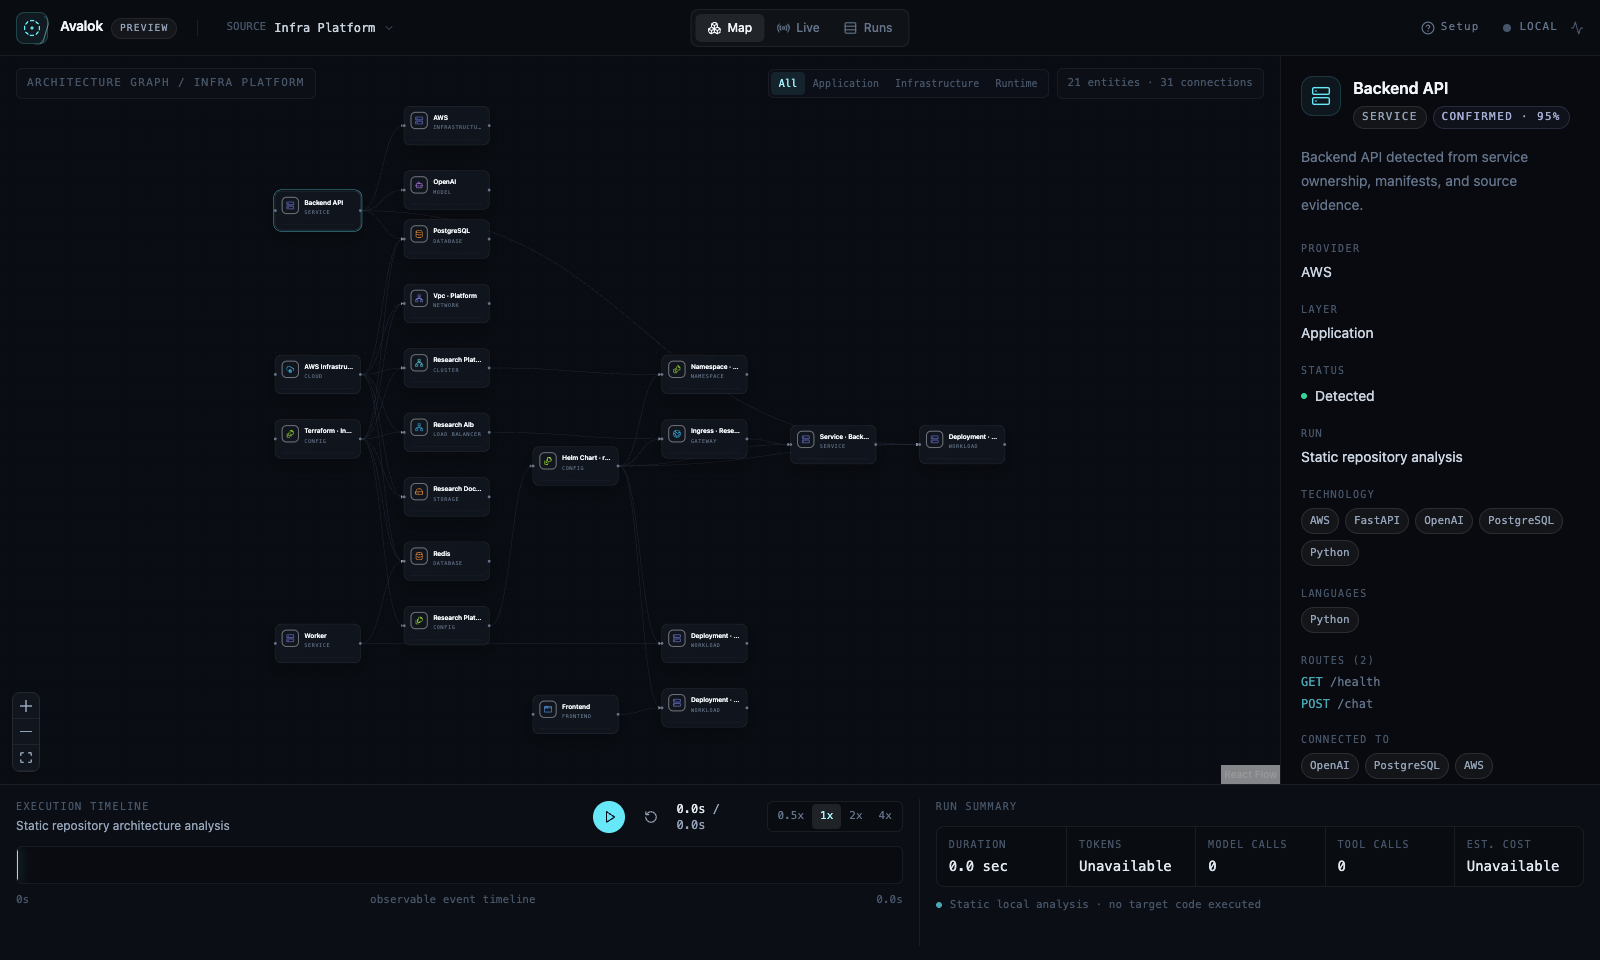Viewport: 1600px width, 960px height.
Task: Set playback speed to 0.5x
Action: (x=791, y=816)
